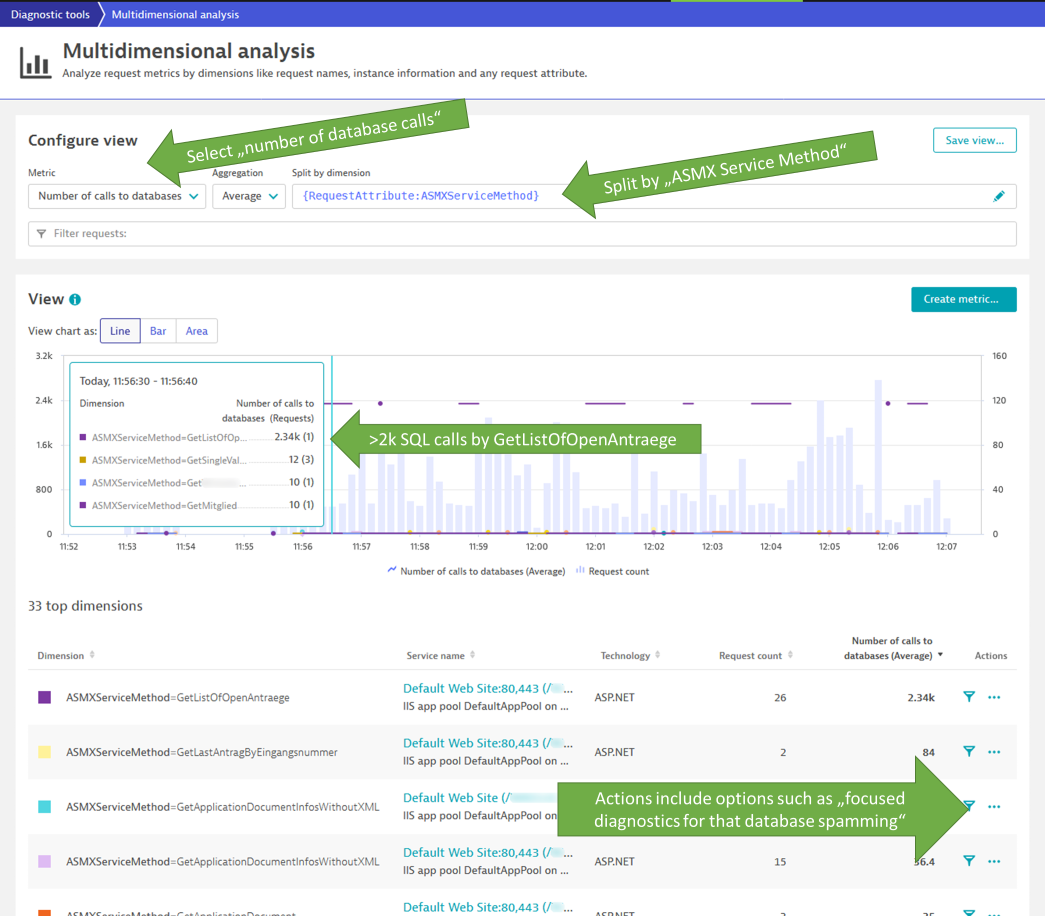Image resolution: width=1045 pixels, height=916 pixels.
Task: Filter on the GetApplicationDocumentInfosWithoutXML row funnel
Action: [x=968, y=806]
